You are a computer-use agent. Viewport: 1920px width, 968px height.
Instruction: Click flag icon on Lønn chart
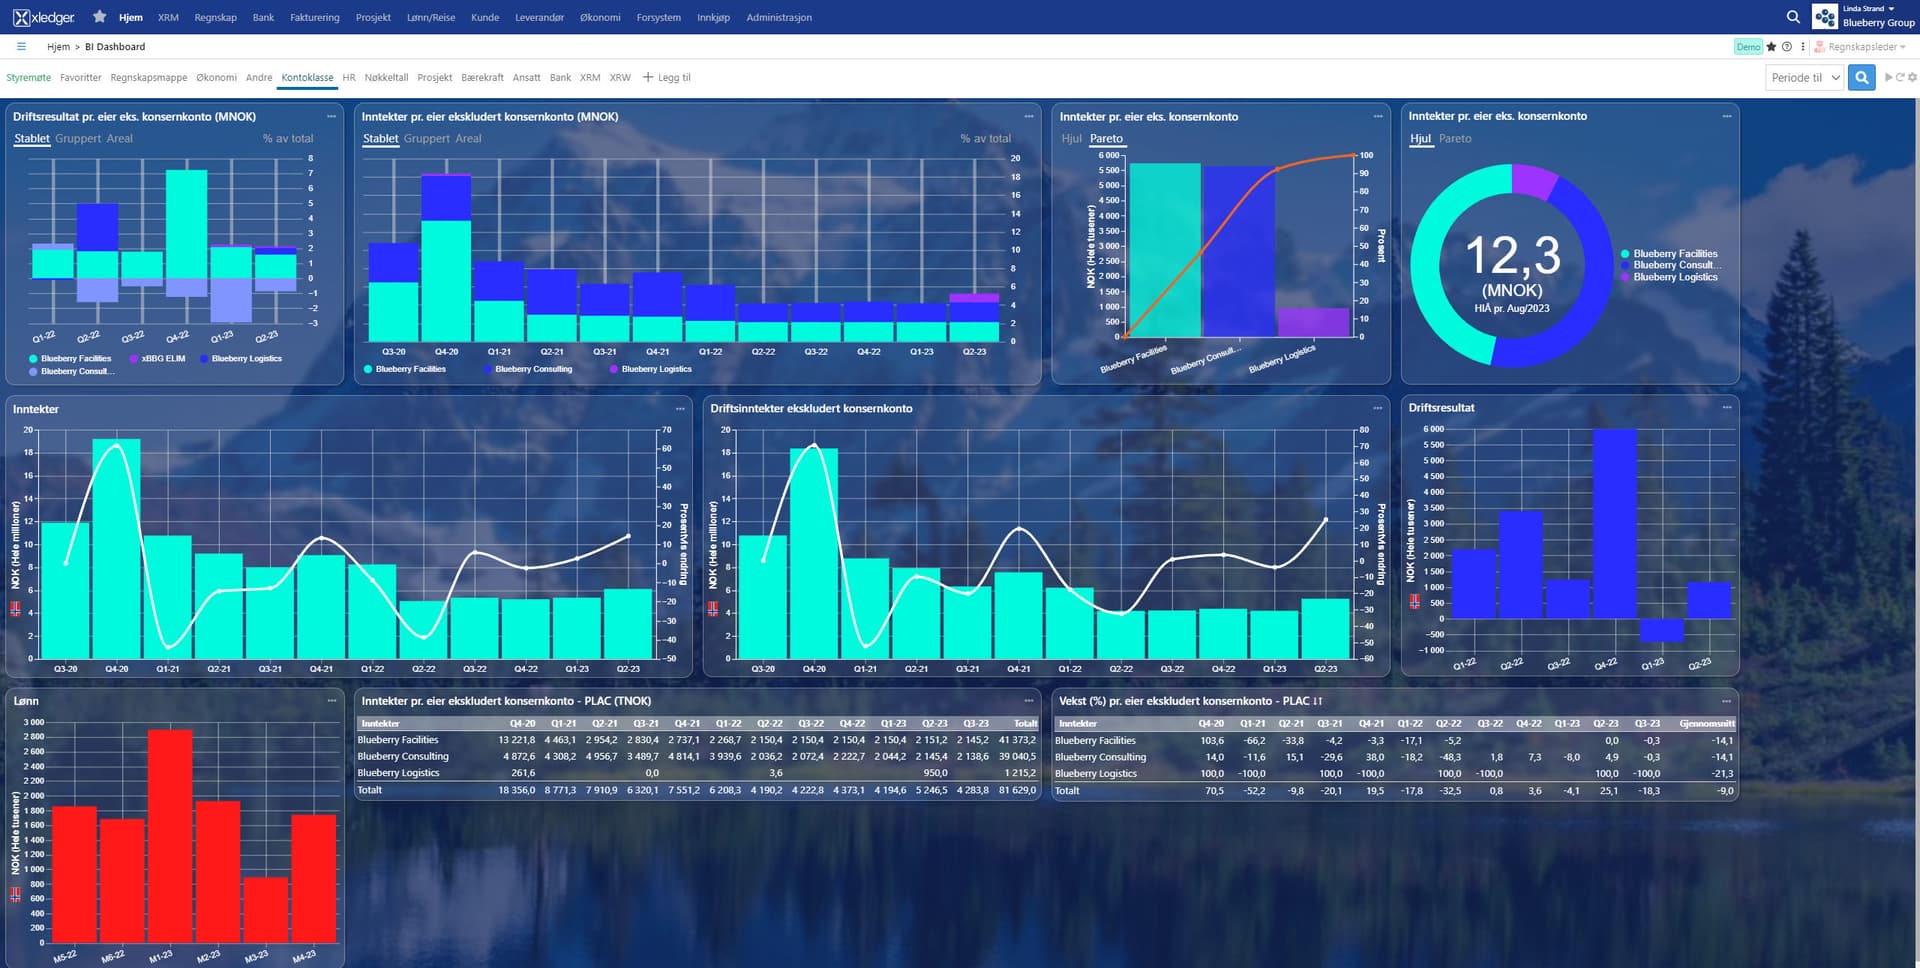15,895
